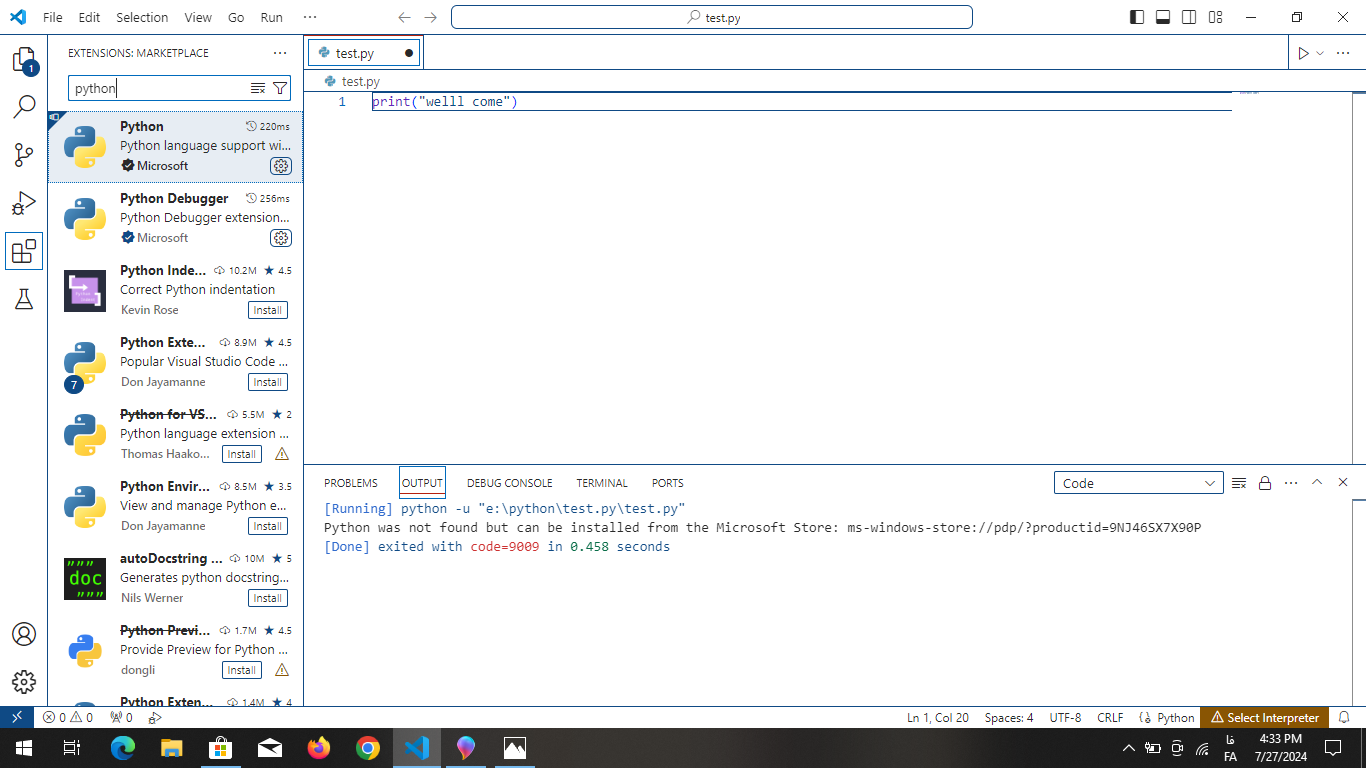The height and width of the screenshot is (768, 1366).
Task: Toggle Output auto scrolling lock
Action: (1265, 483)
